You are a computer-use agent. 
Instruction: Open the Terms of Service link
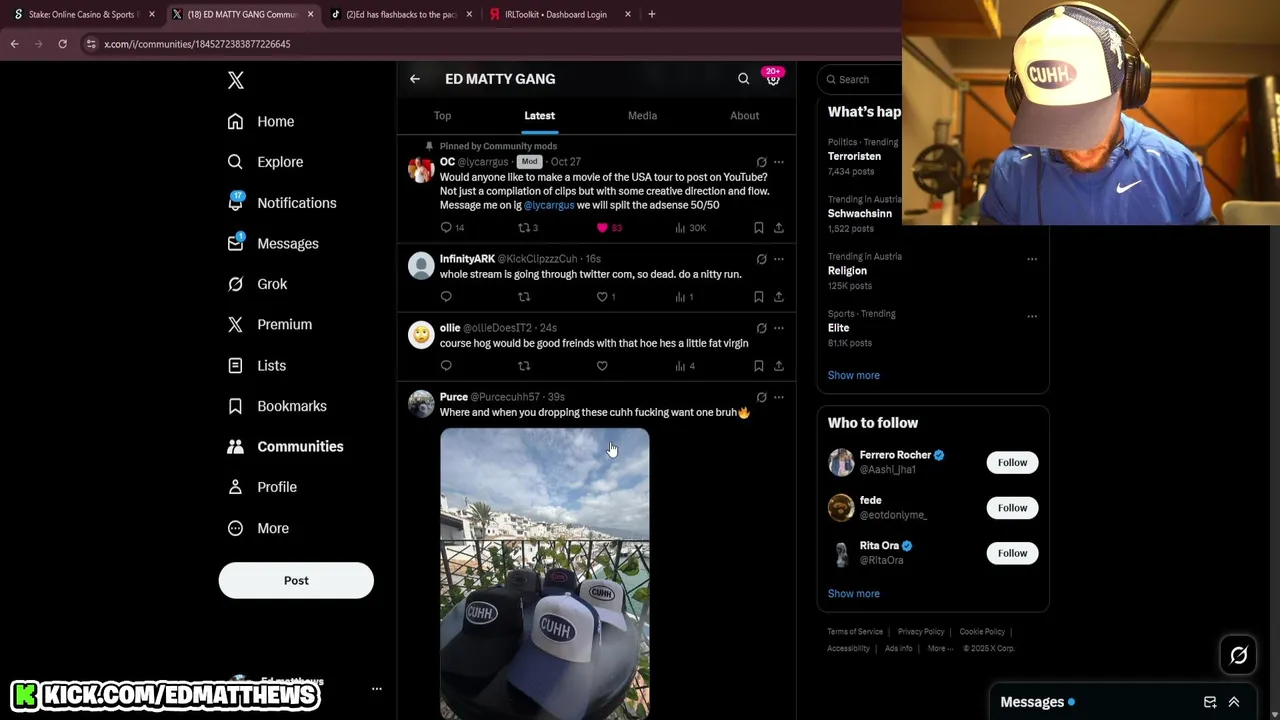point(855,632)
